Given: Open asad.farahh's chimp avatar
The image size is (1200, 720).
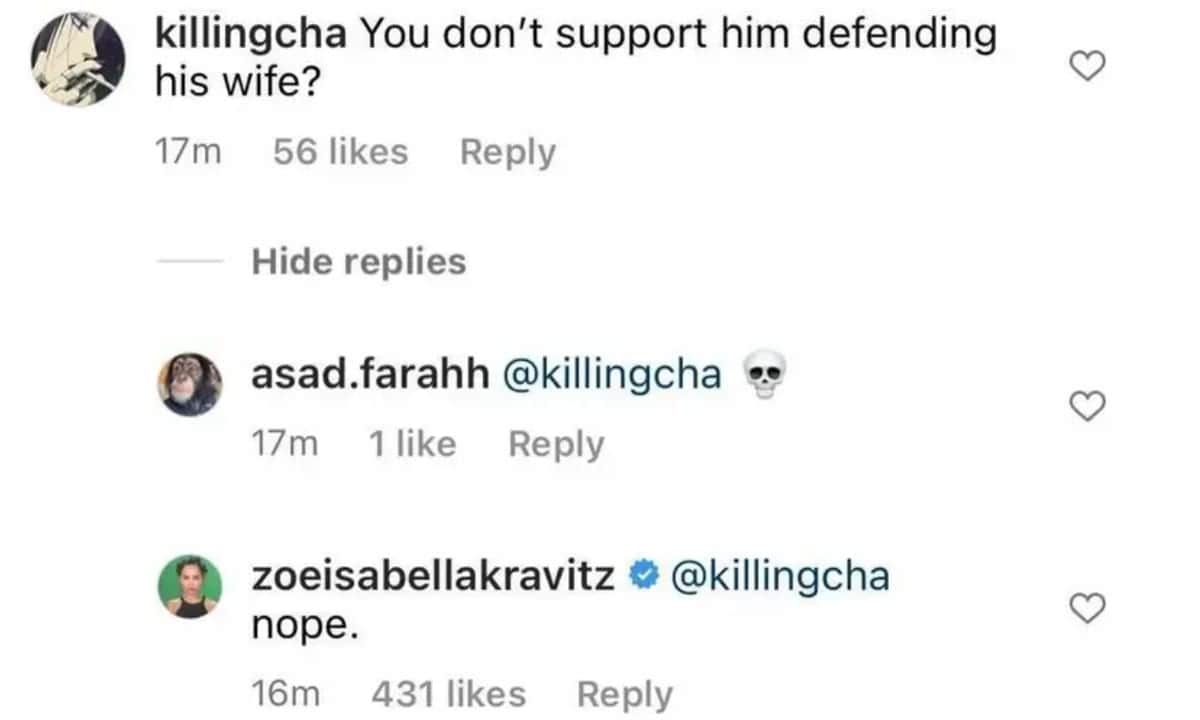Looking at the screenshot, I should tap(189, 384).
